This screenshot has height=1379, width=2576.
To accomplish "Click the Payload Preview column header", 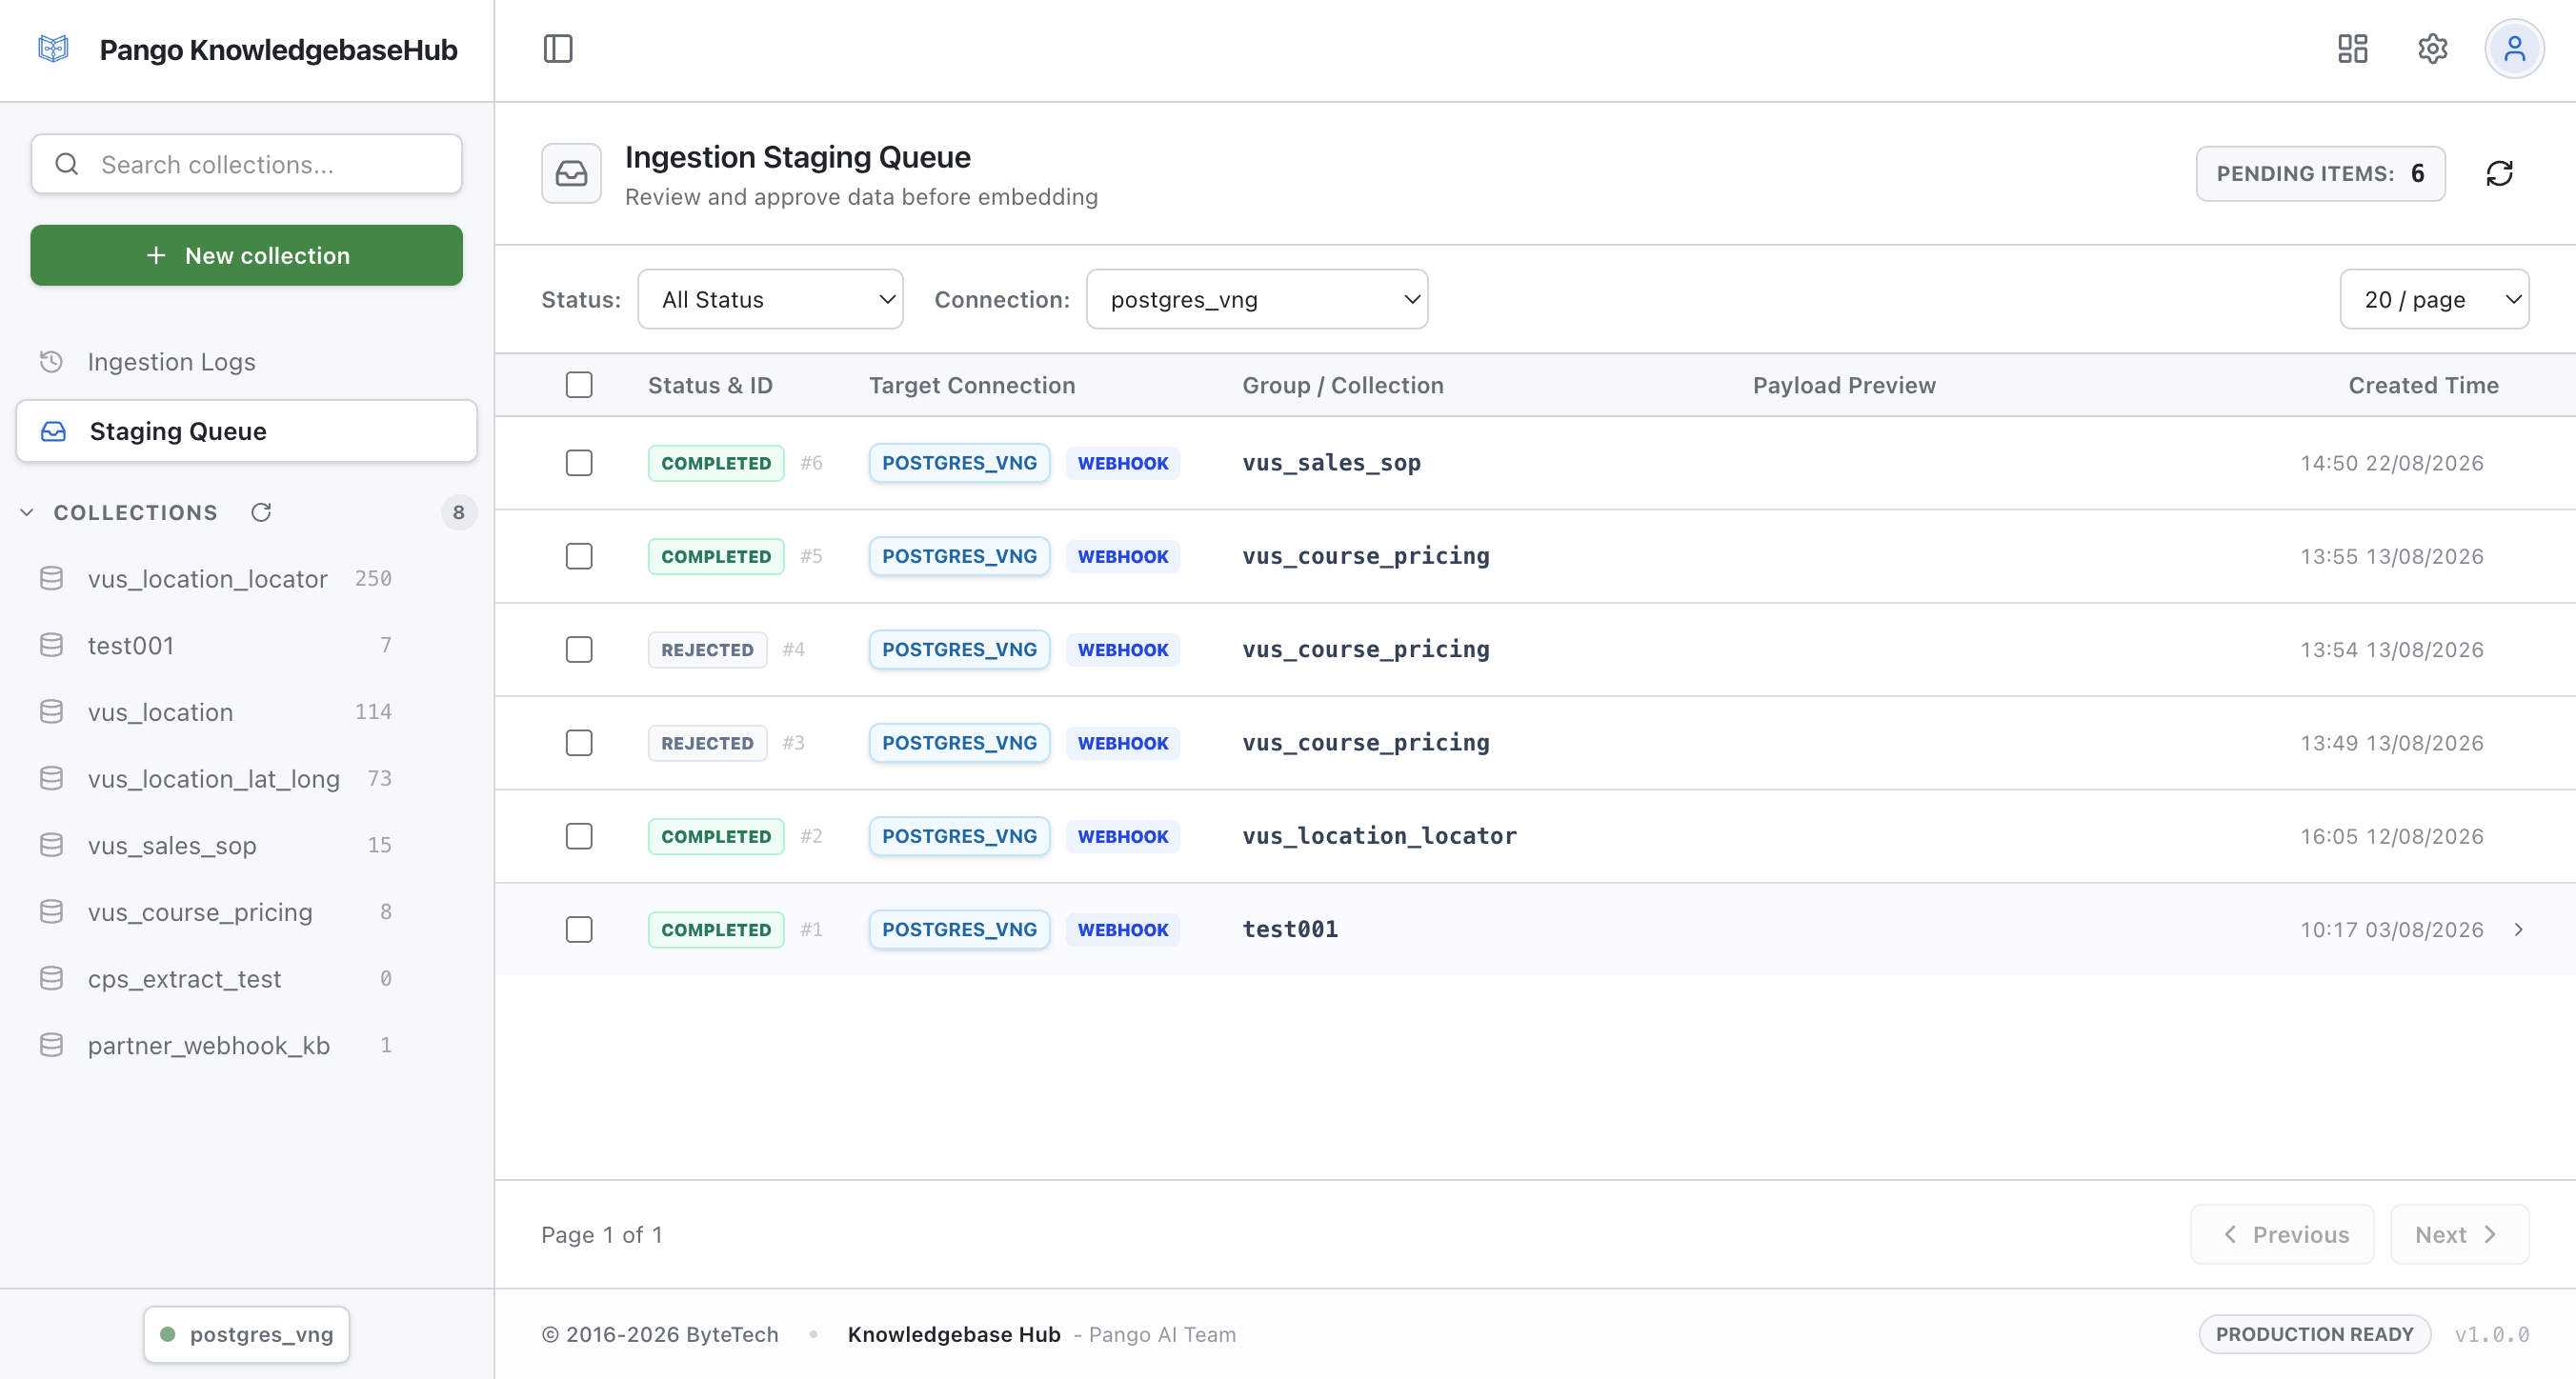I will [x=1844, y=385].
